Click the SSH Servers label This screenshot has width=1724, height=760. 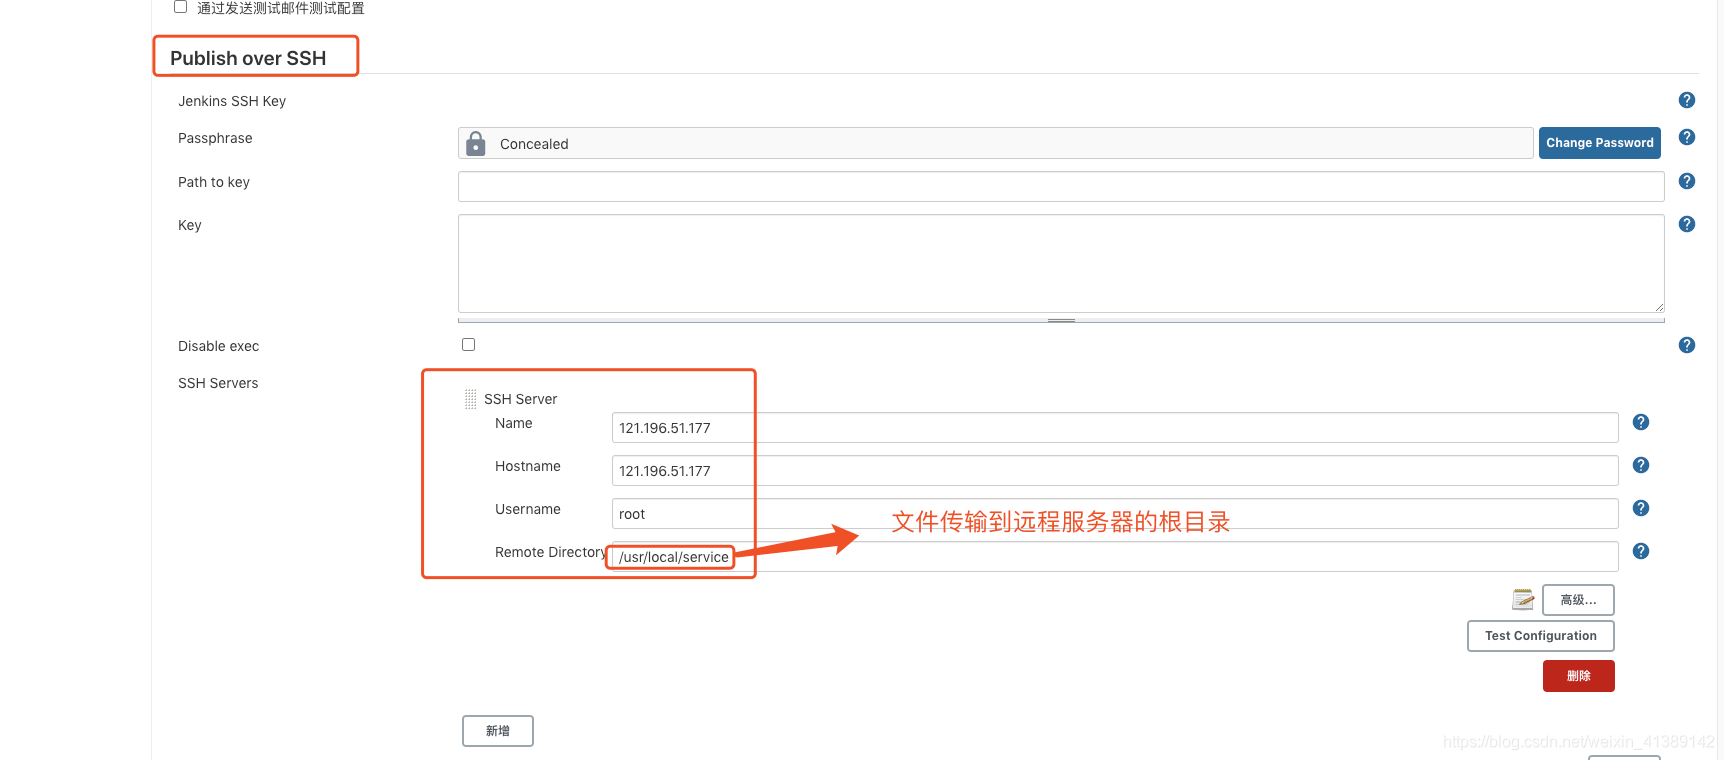pyautogui.click(x=218, y=383)
